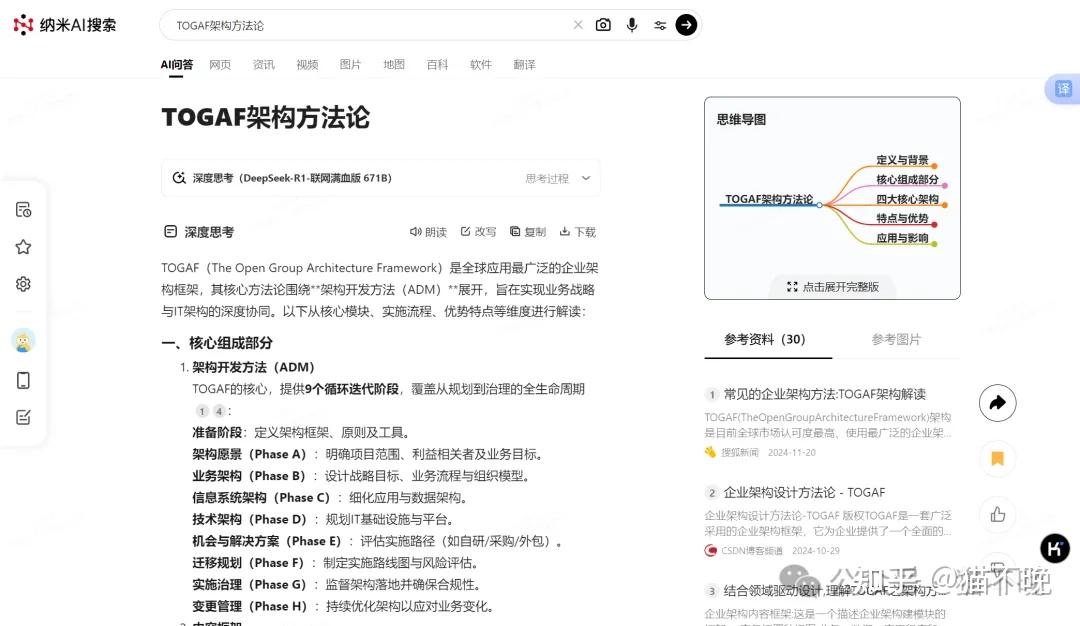Select the 特点与优势 mind map node
1080x626 pixels.
click(x=902, y=218)
